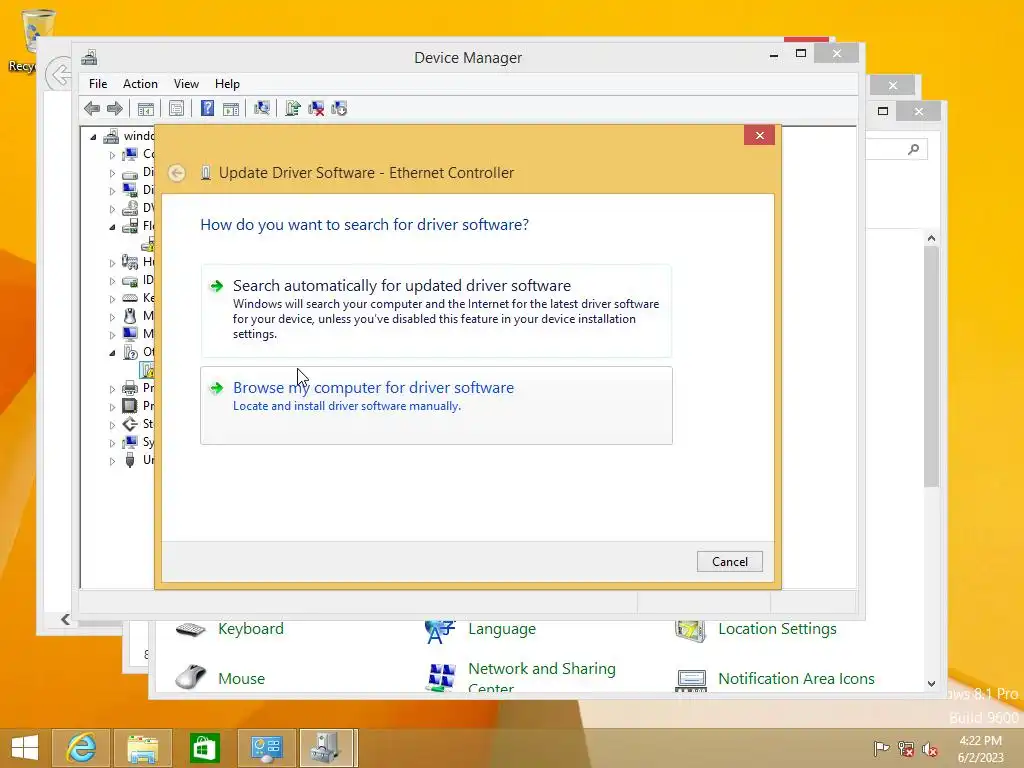
Task: Open the Windows Start button
Action: (x=25, y=748)
